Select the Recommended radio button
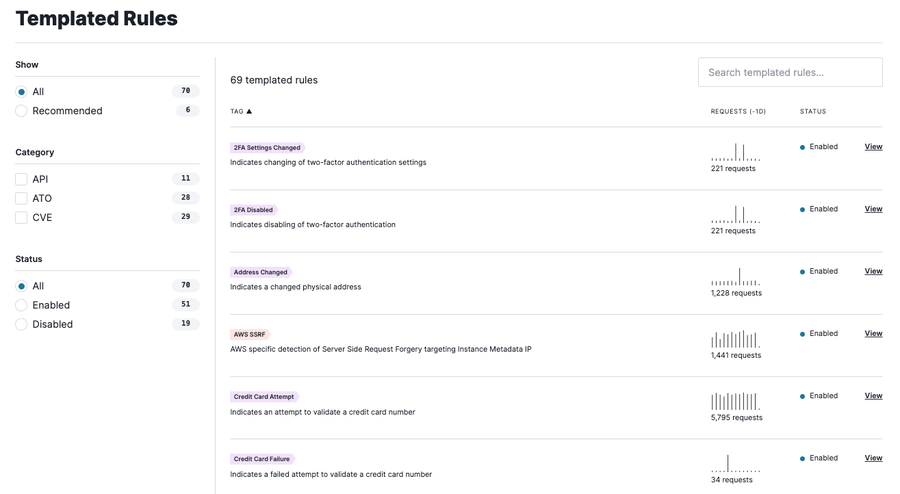This screenshot has width=900, height=494. (x=21, y=111)
